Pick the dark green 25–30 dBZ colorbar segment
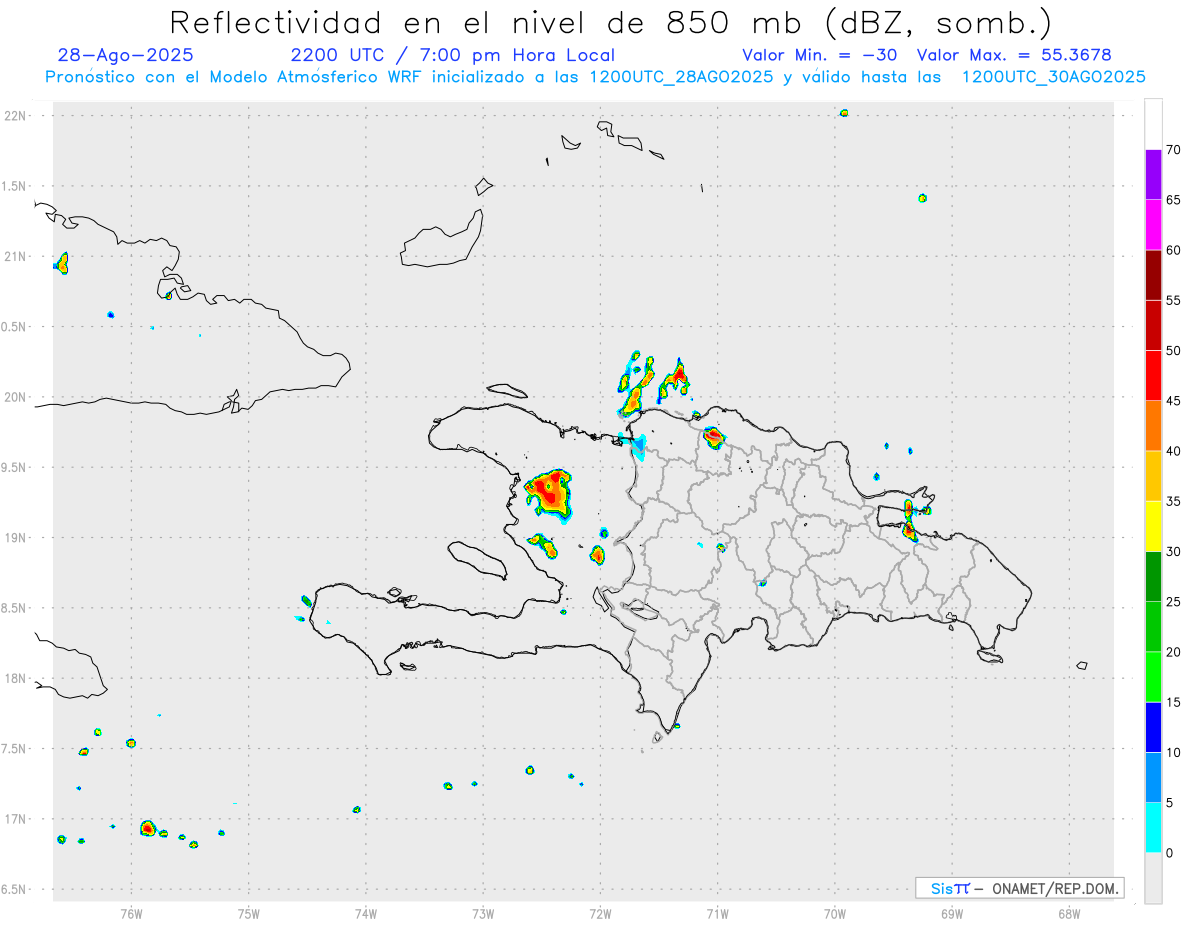 pyautogui.click(x=1153, y=577)
